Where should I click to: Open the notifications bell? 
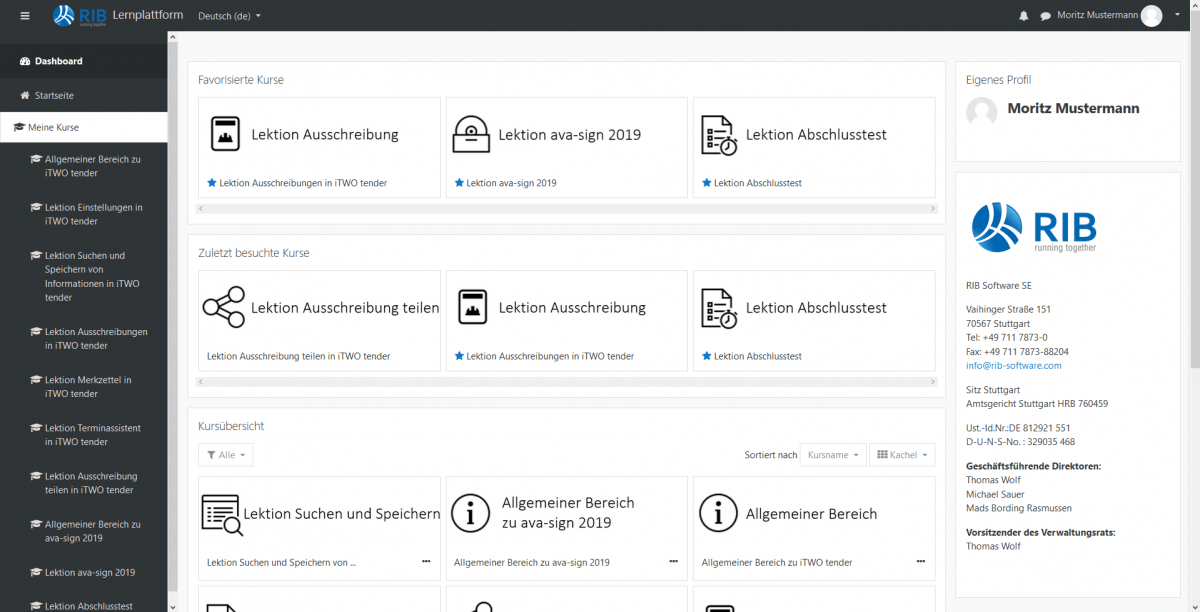tap(1023, 16)
